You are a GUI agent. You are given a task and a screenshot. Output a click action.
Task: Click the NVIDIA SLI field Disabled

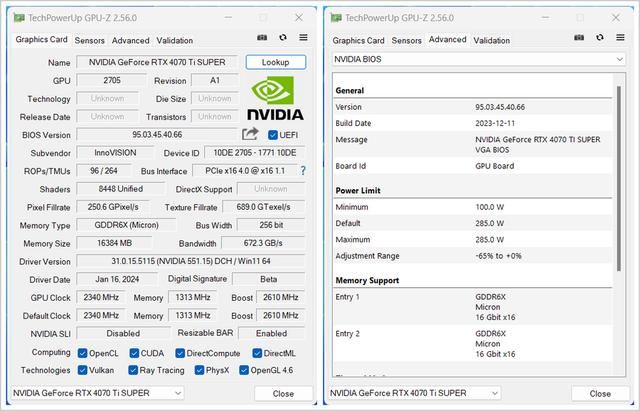pos(123,333)
